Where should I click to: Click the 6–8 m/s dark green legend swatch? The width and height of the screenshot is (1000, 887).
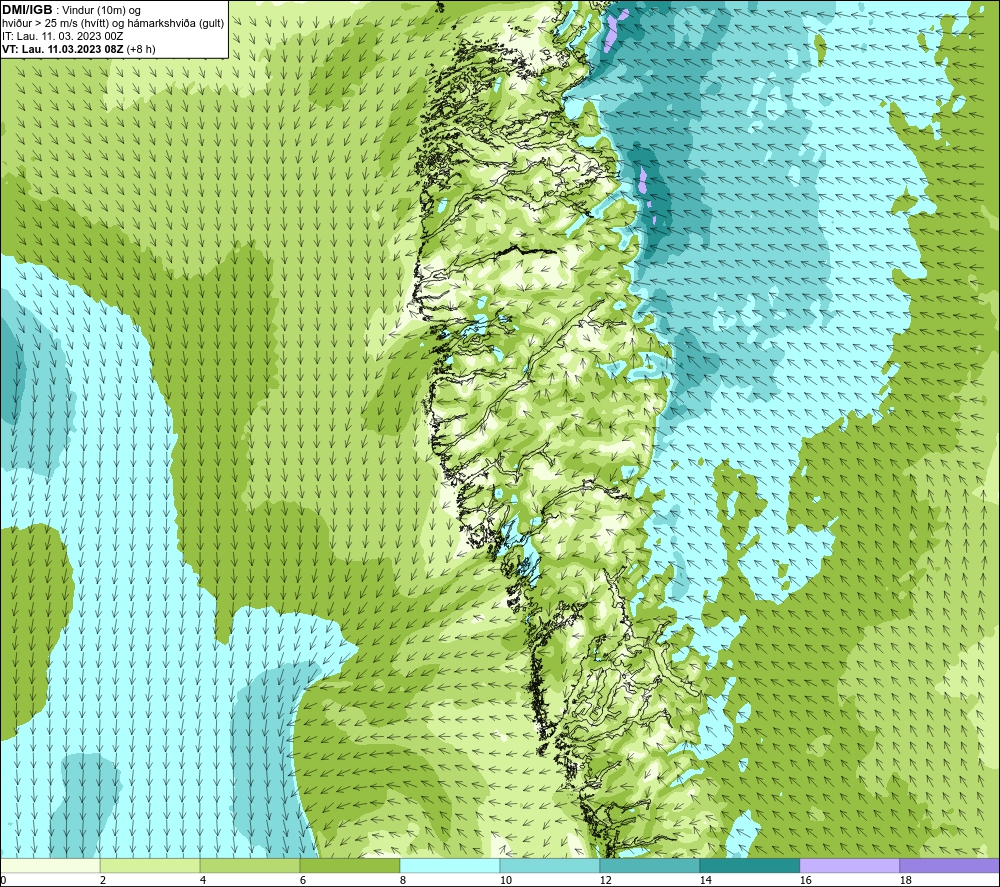349,865
